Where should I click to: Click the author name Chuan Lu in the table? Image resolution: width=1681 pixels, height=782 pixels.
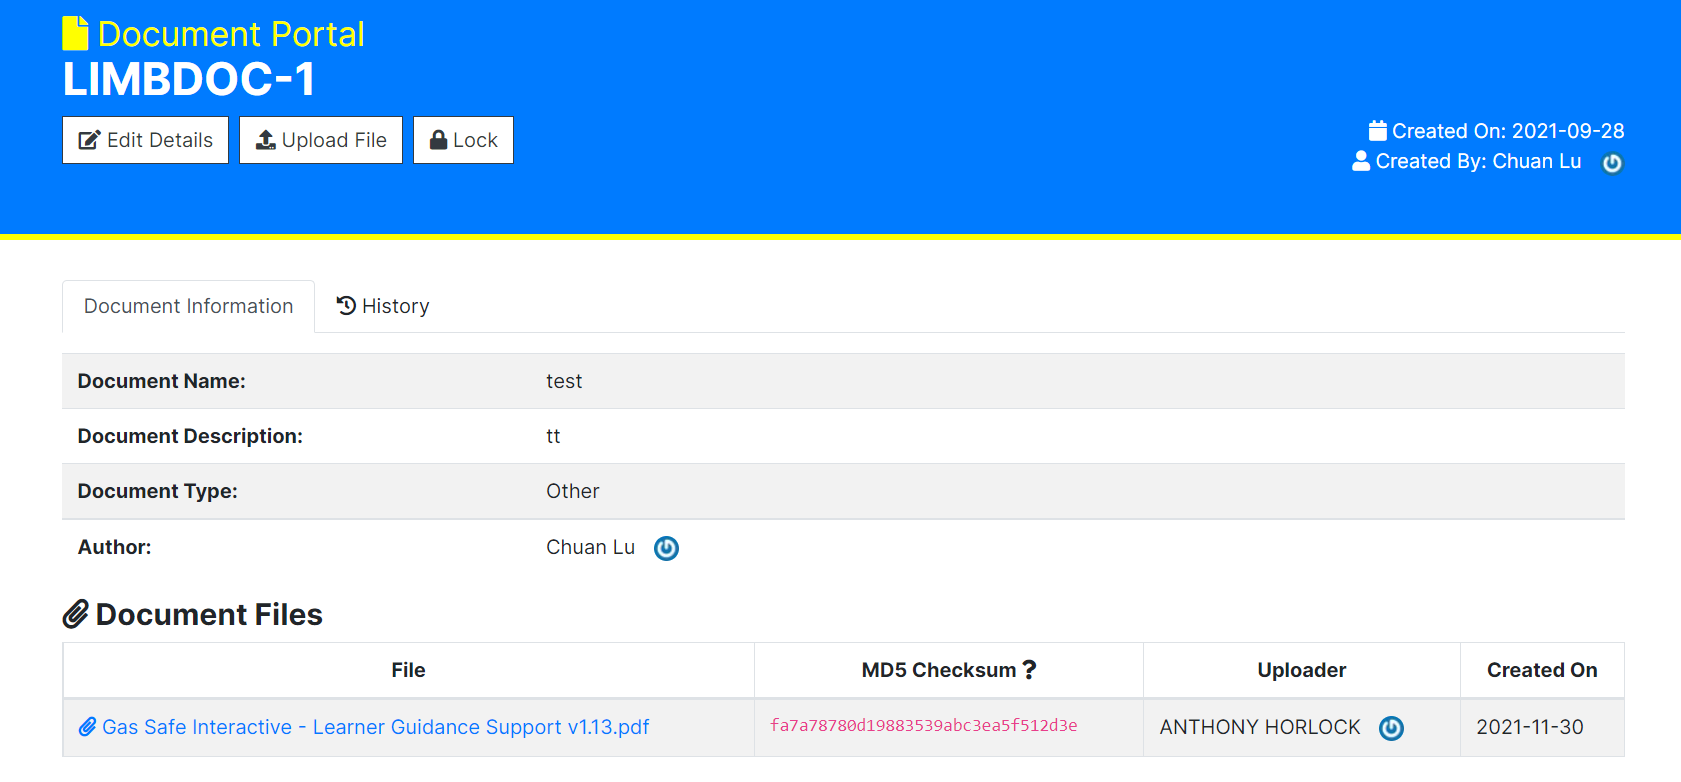(590, 547)
